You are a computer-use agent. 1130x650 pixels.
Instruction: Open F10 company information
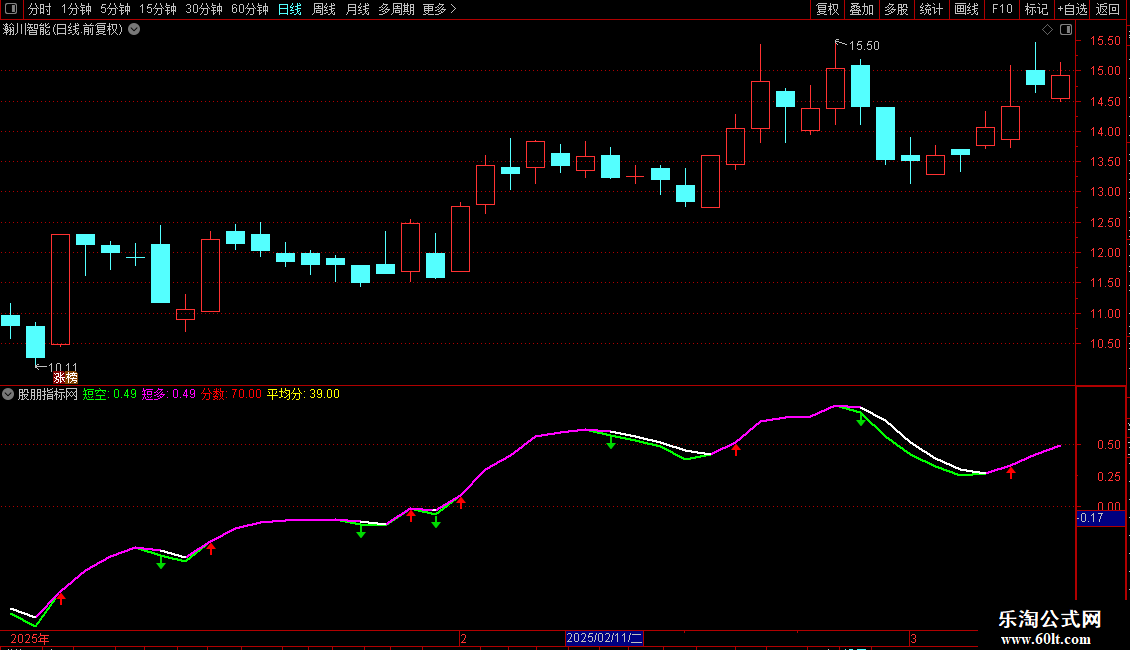(x=1002, y=9)
